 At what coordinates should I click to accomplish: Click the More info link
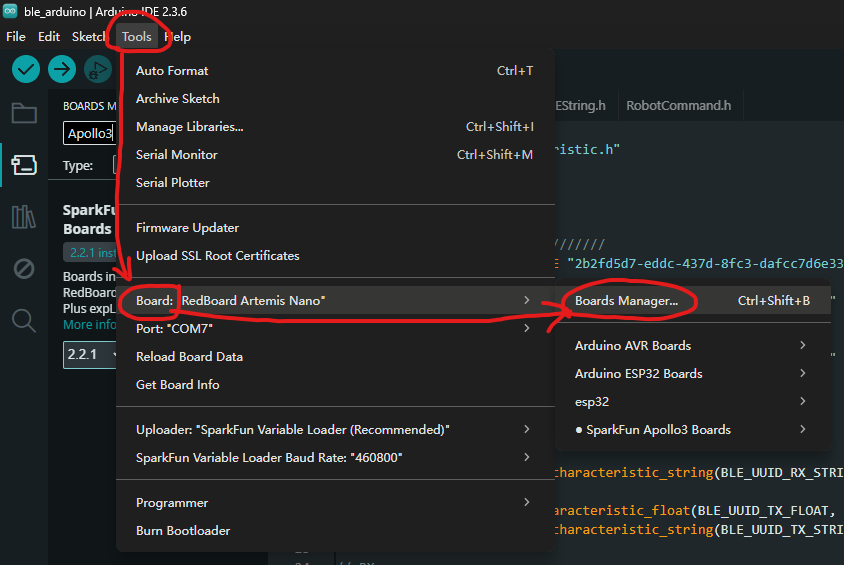(x=89, y=325)
